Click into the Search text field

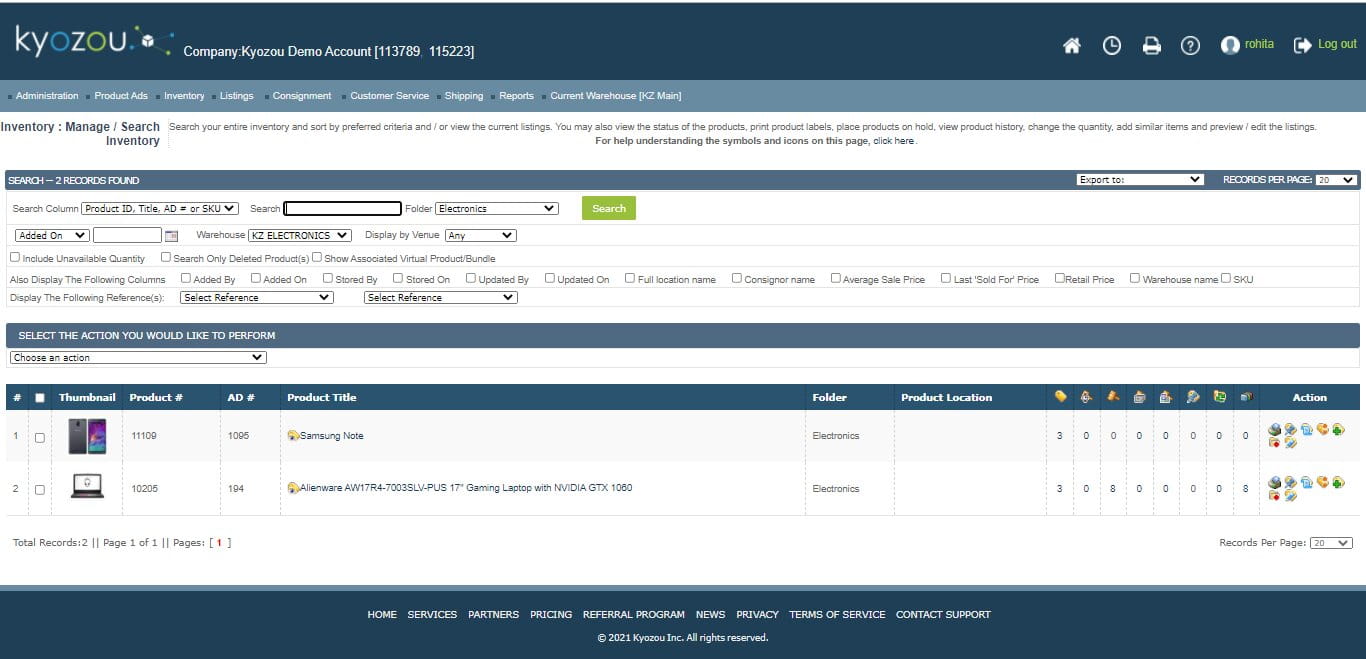[x=343, y=208]
